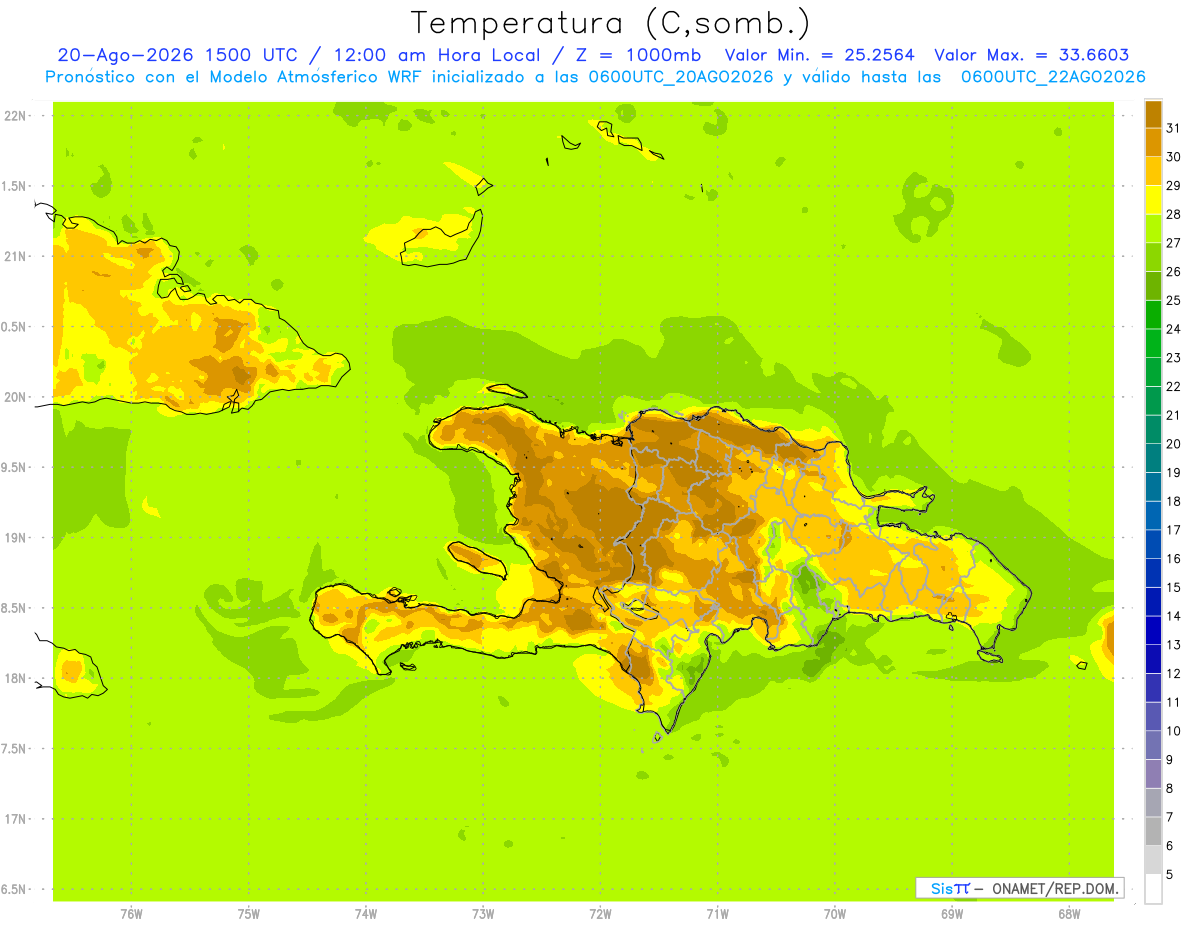Click the longitude label "70W"
The width and height of the screenshot is (1200, 927).
(x=835, y=913)
